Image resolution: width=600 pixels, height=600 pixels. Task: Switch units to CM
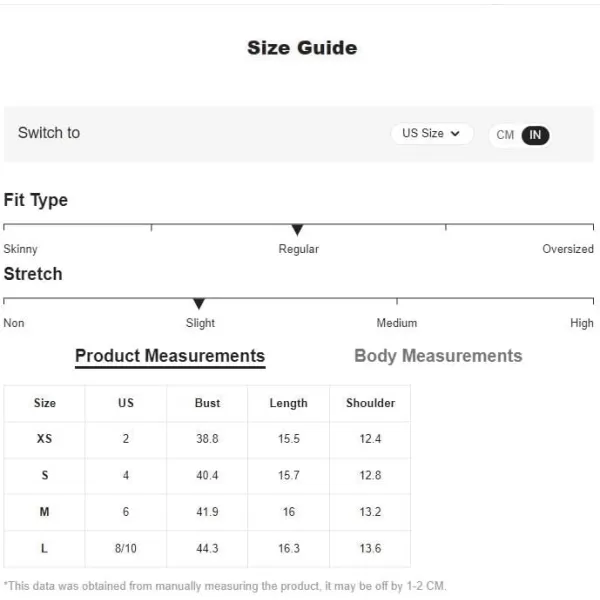point(505,135)
